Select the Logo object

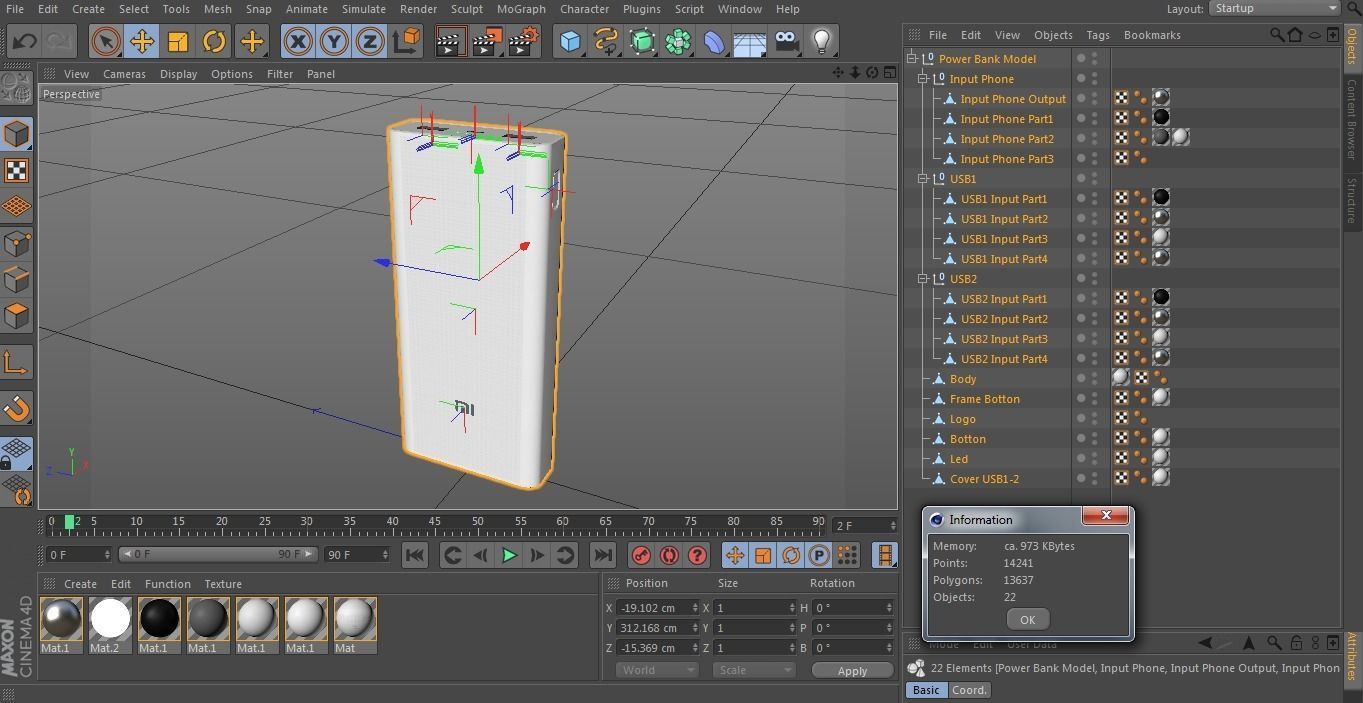[963, 419]
